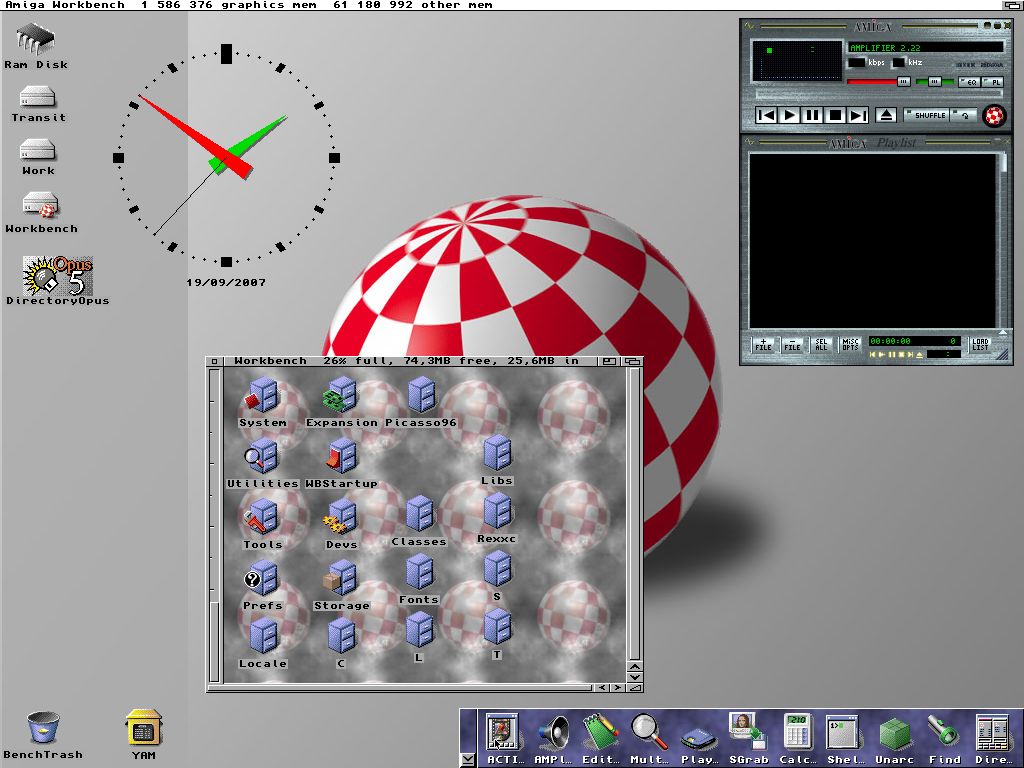Click the - FILE button in the playlist

click(792, 345)
